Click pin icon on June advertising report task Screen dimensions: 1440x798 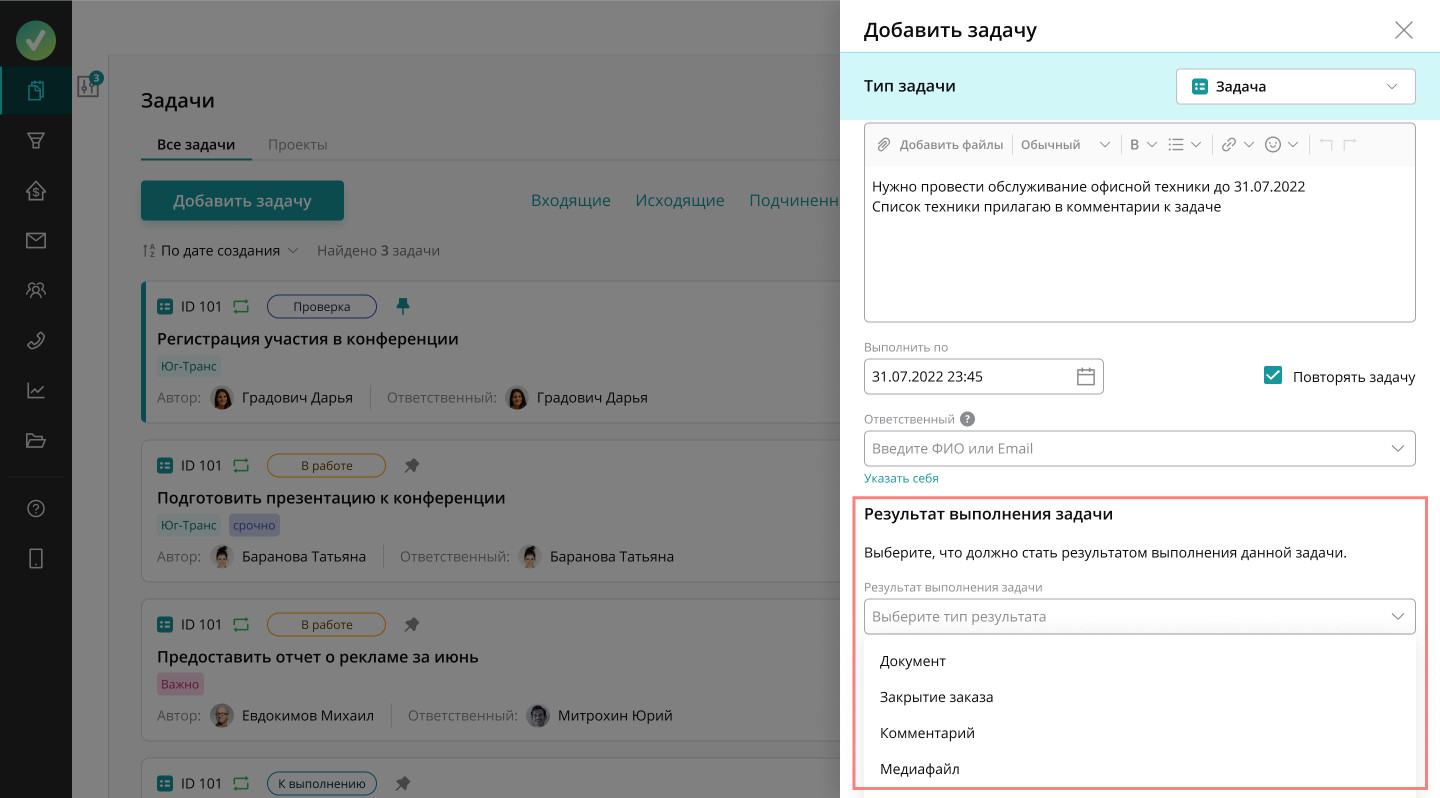coord(411,624)
